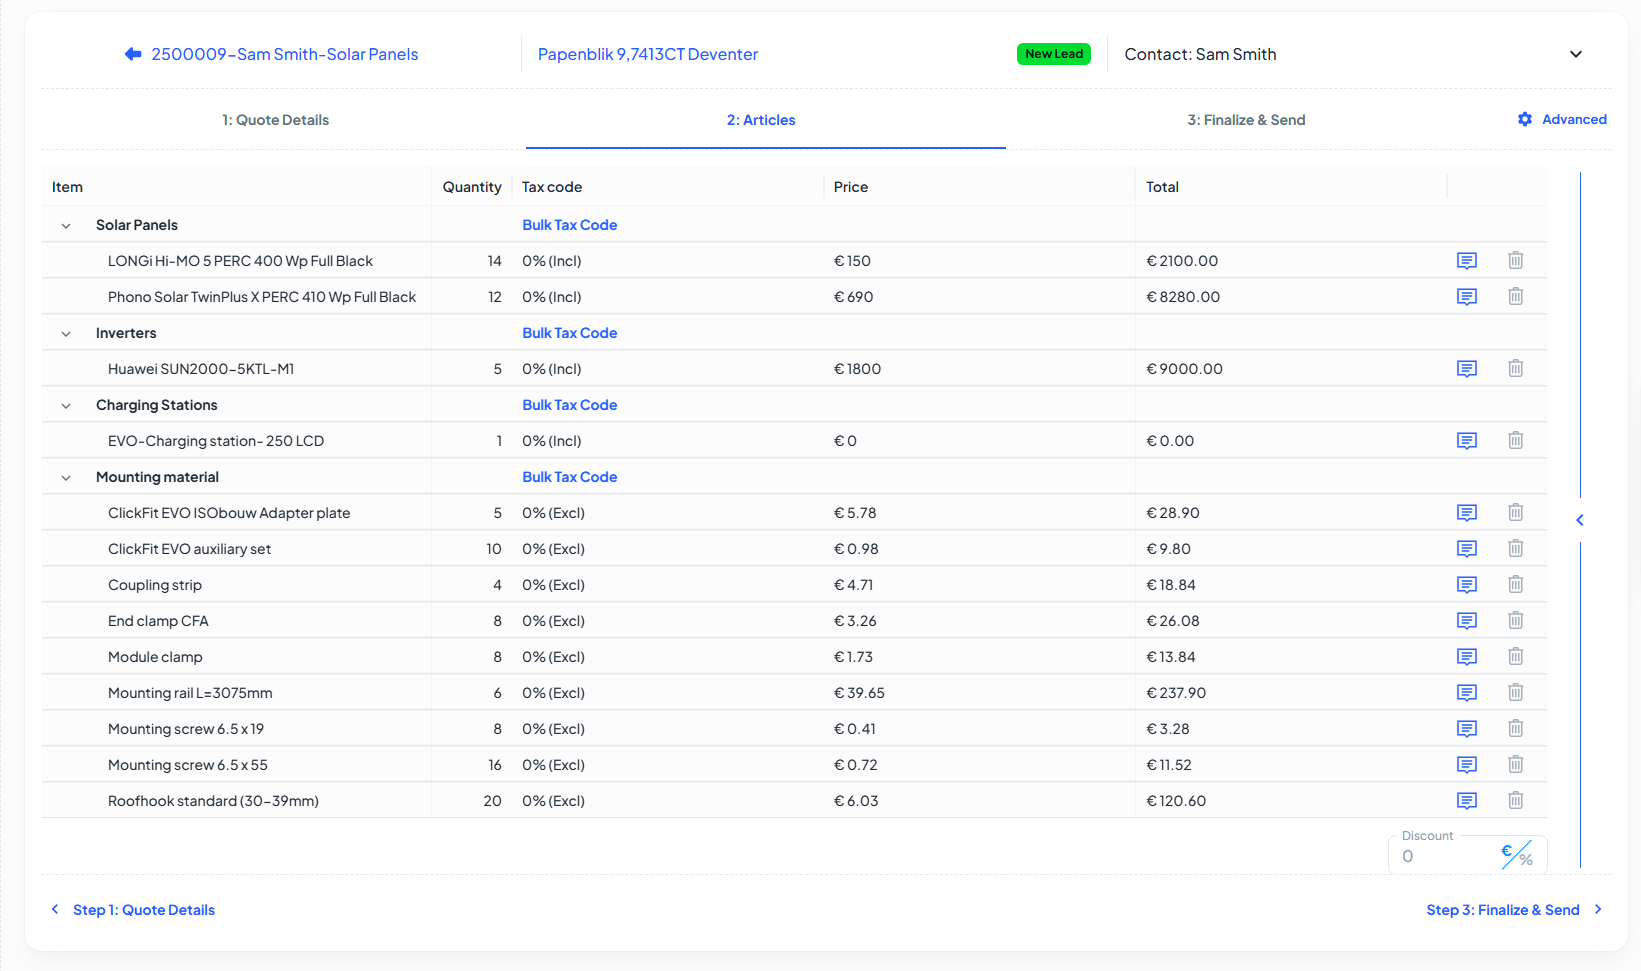Open comment for LONGi Hi-MO 5 PERC row
The width and height of the screenshot is (1641, 971).
pyautogui.click(x=1466, y=261)
